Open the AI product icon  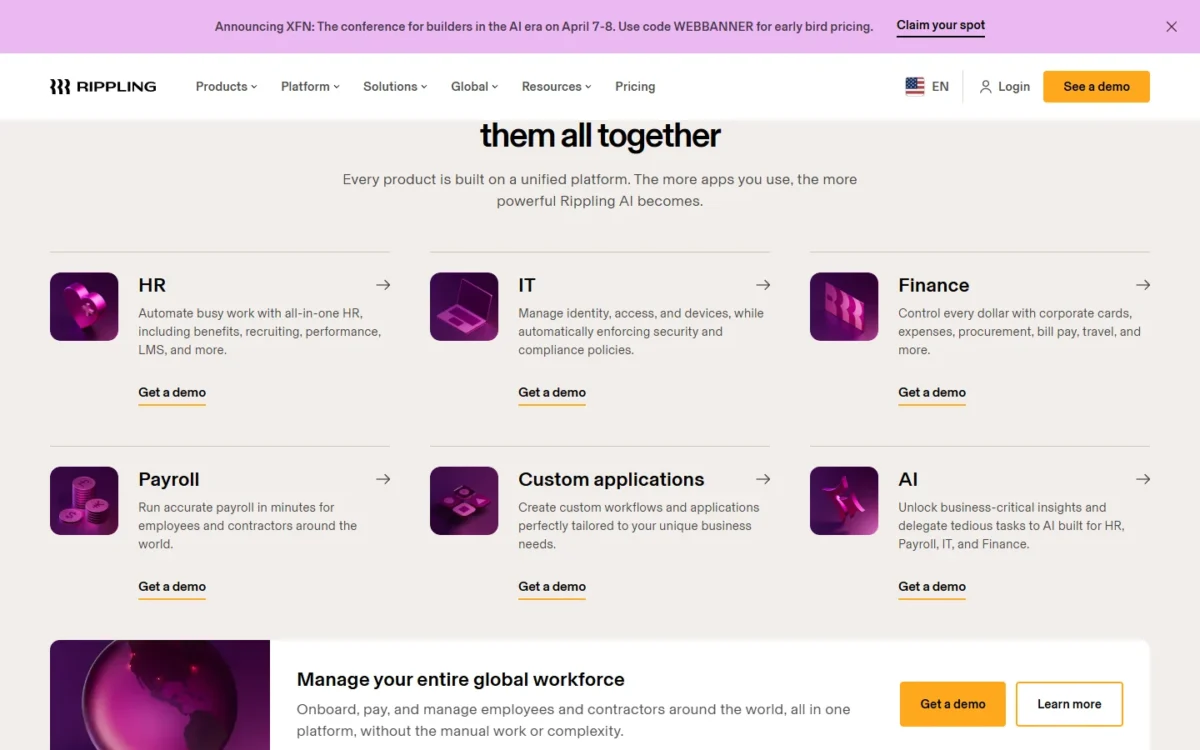(x=844, y=501)
